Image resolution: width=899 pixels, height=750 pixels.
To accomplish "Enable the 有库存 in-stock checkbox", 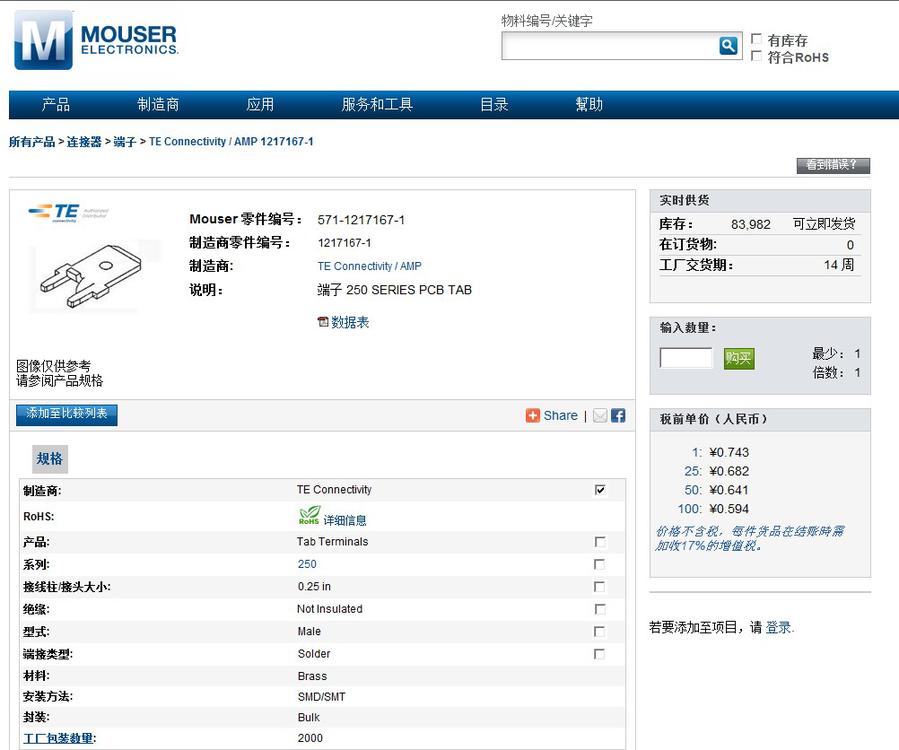I will pos(757,40).
